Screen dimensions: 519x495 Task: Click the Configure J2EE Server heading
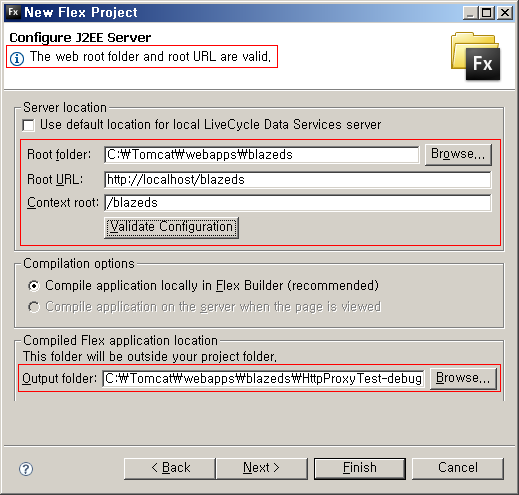coord(80,38)
